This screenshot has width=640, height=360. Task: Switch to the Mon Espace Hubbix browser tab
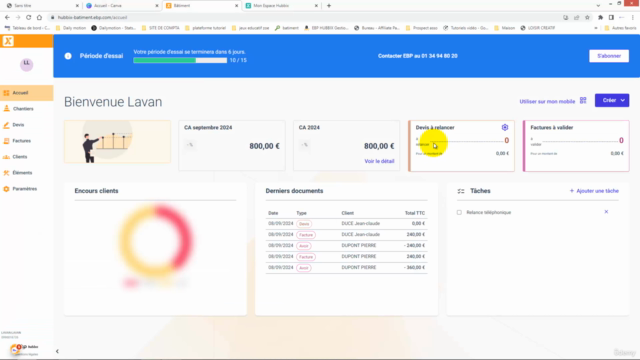pyautogui.click(x=282, y=6)
